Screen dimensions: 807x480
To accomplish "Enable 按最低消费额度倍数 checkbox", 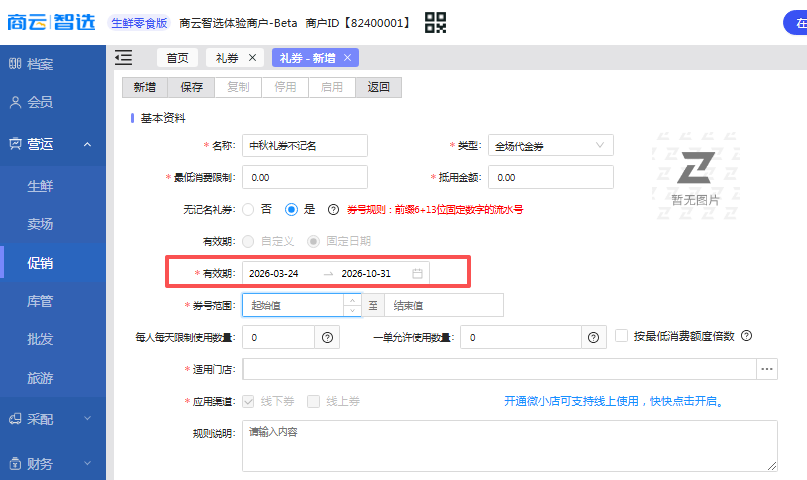I will [621, 337].
